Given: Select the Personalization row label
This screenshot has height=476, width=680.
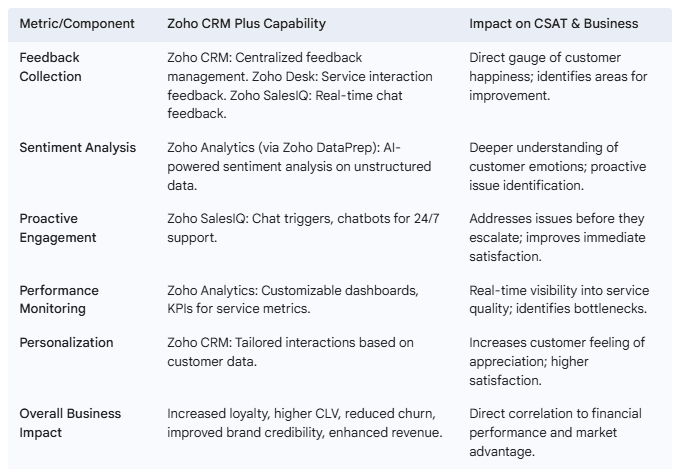Looking at the screenshot, I should 66,342.
